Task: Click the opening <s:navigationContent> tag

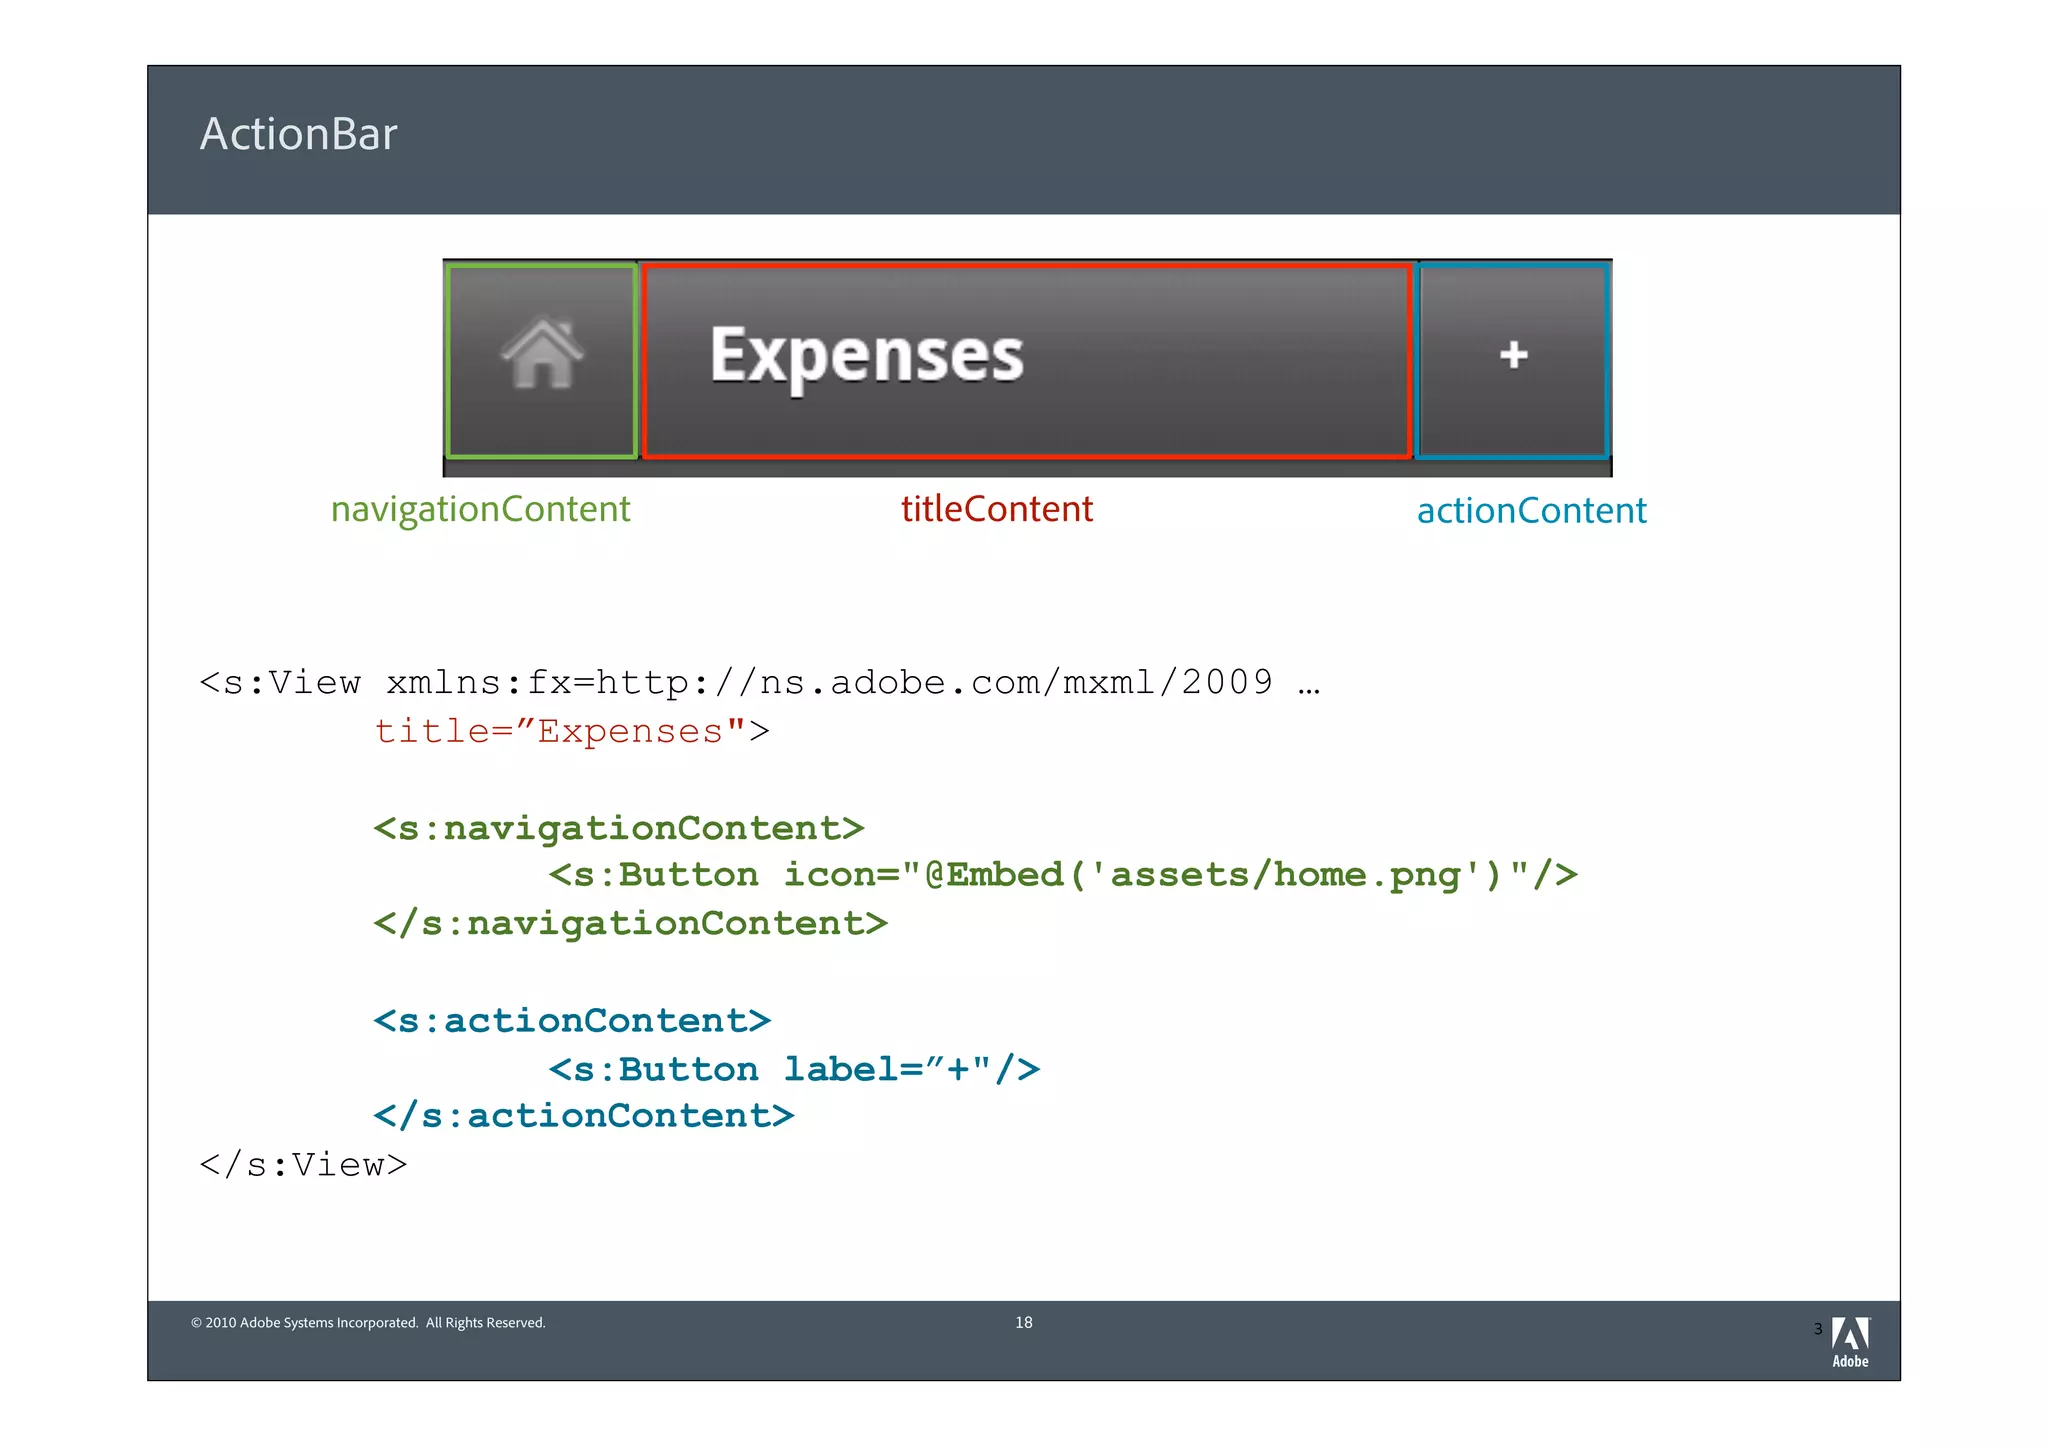Action: (619, 828)
